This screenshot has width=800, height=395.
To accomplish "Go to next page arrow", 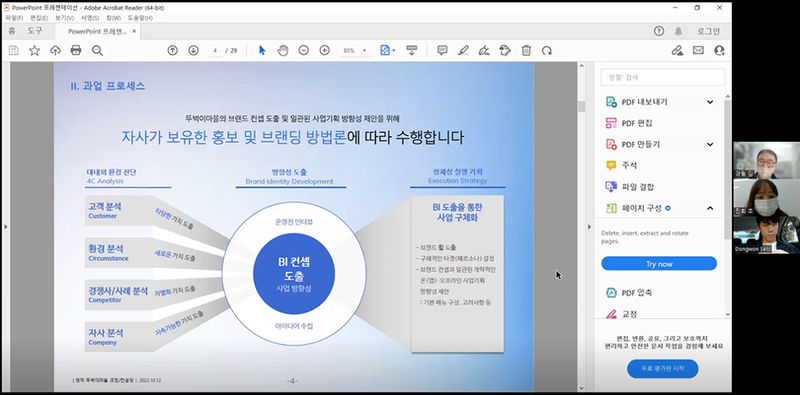I will pos(193,51).
